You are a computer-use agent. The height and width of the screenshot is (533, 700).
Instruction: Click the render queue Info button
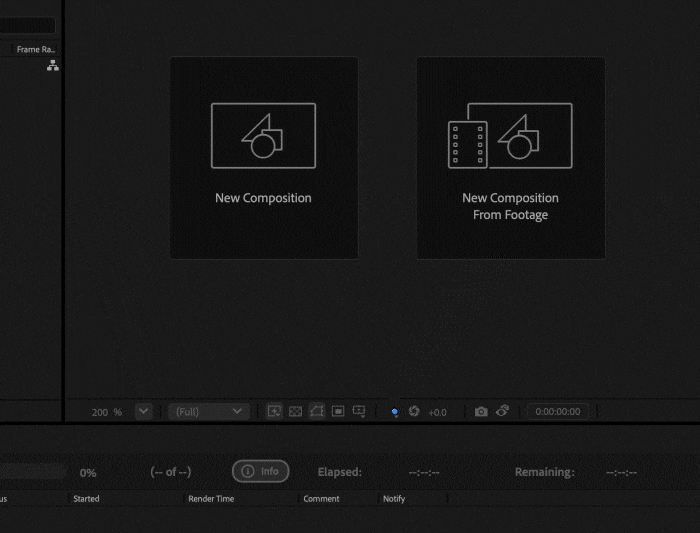pos(260,471)
